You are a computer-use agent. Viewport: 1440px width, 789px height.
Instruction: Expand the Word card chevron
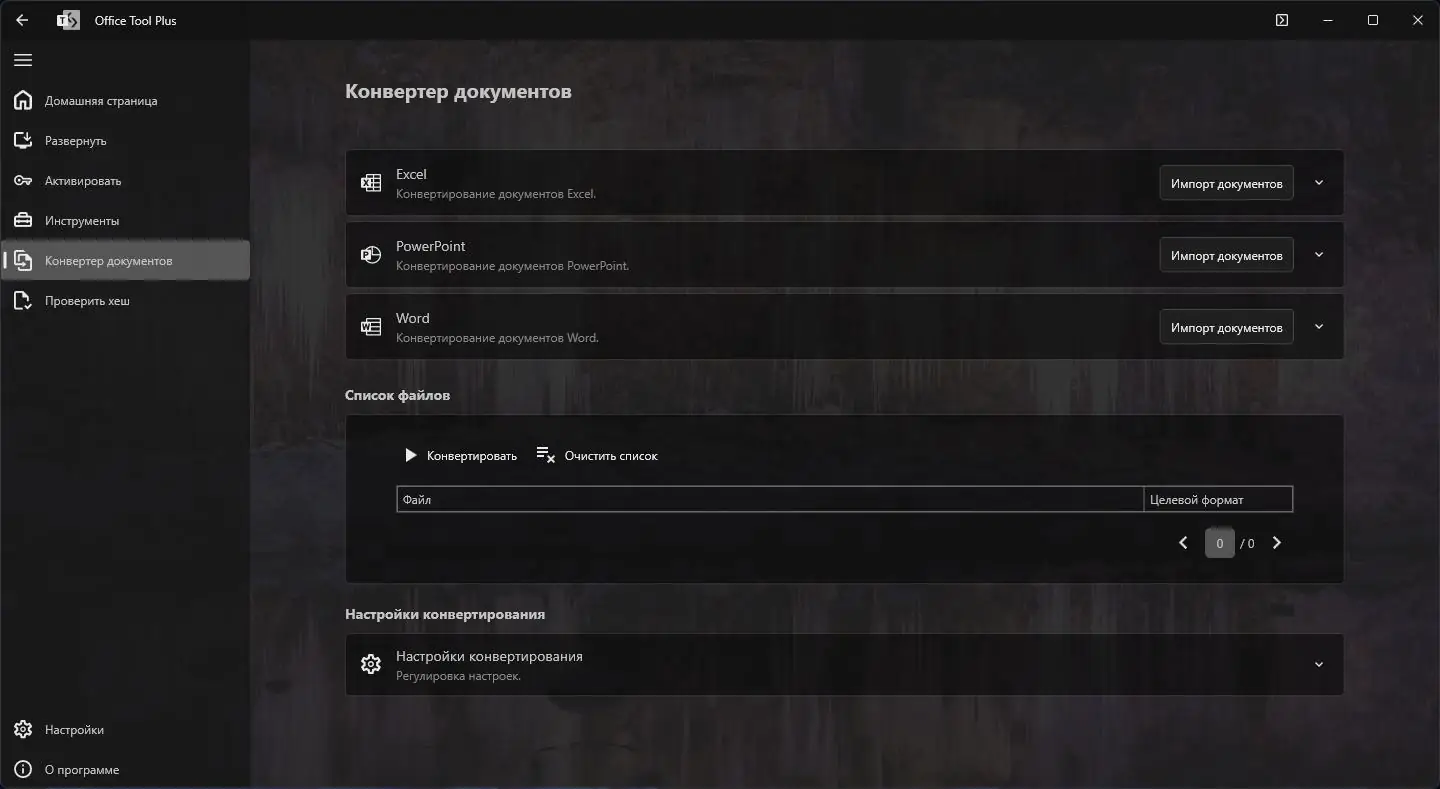tap(1319, 327)
